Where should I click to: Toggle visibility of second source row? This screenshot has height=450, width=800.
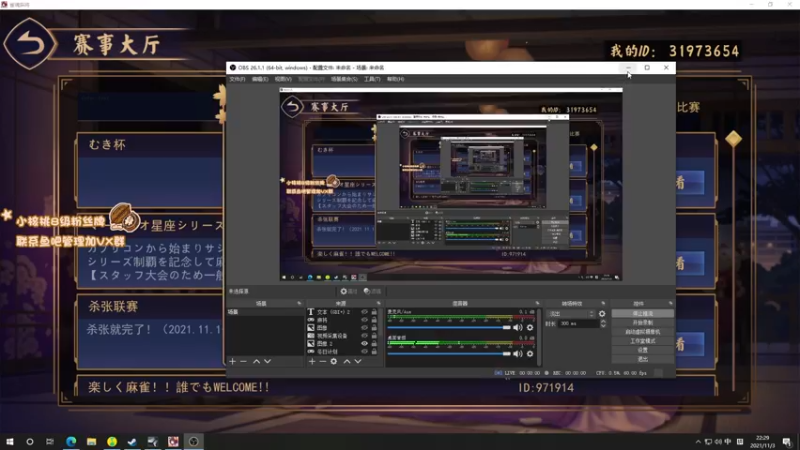click(x=364, y=320)
